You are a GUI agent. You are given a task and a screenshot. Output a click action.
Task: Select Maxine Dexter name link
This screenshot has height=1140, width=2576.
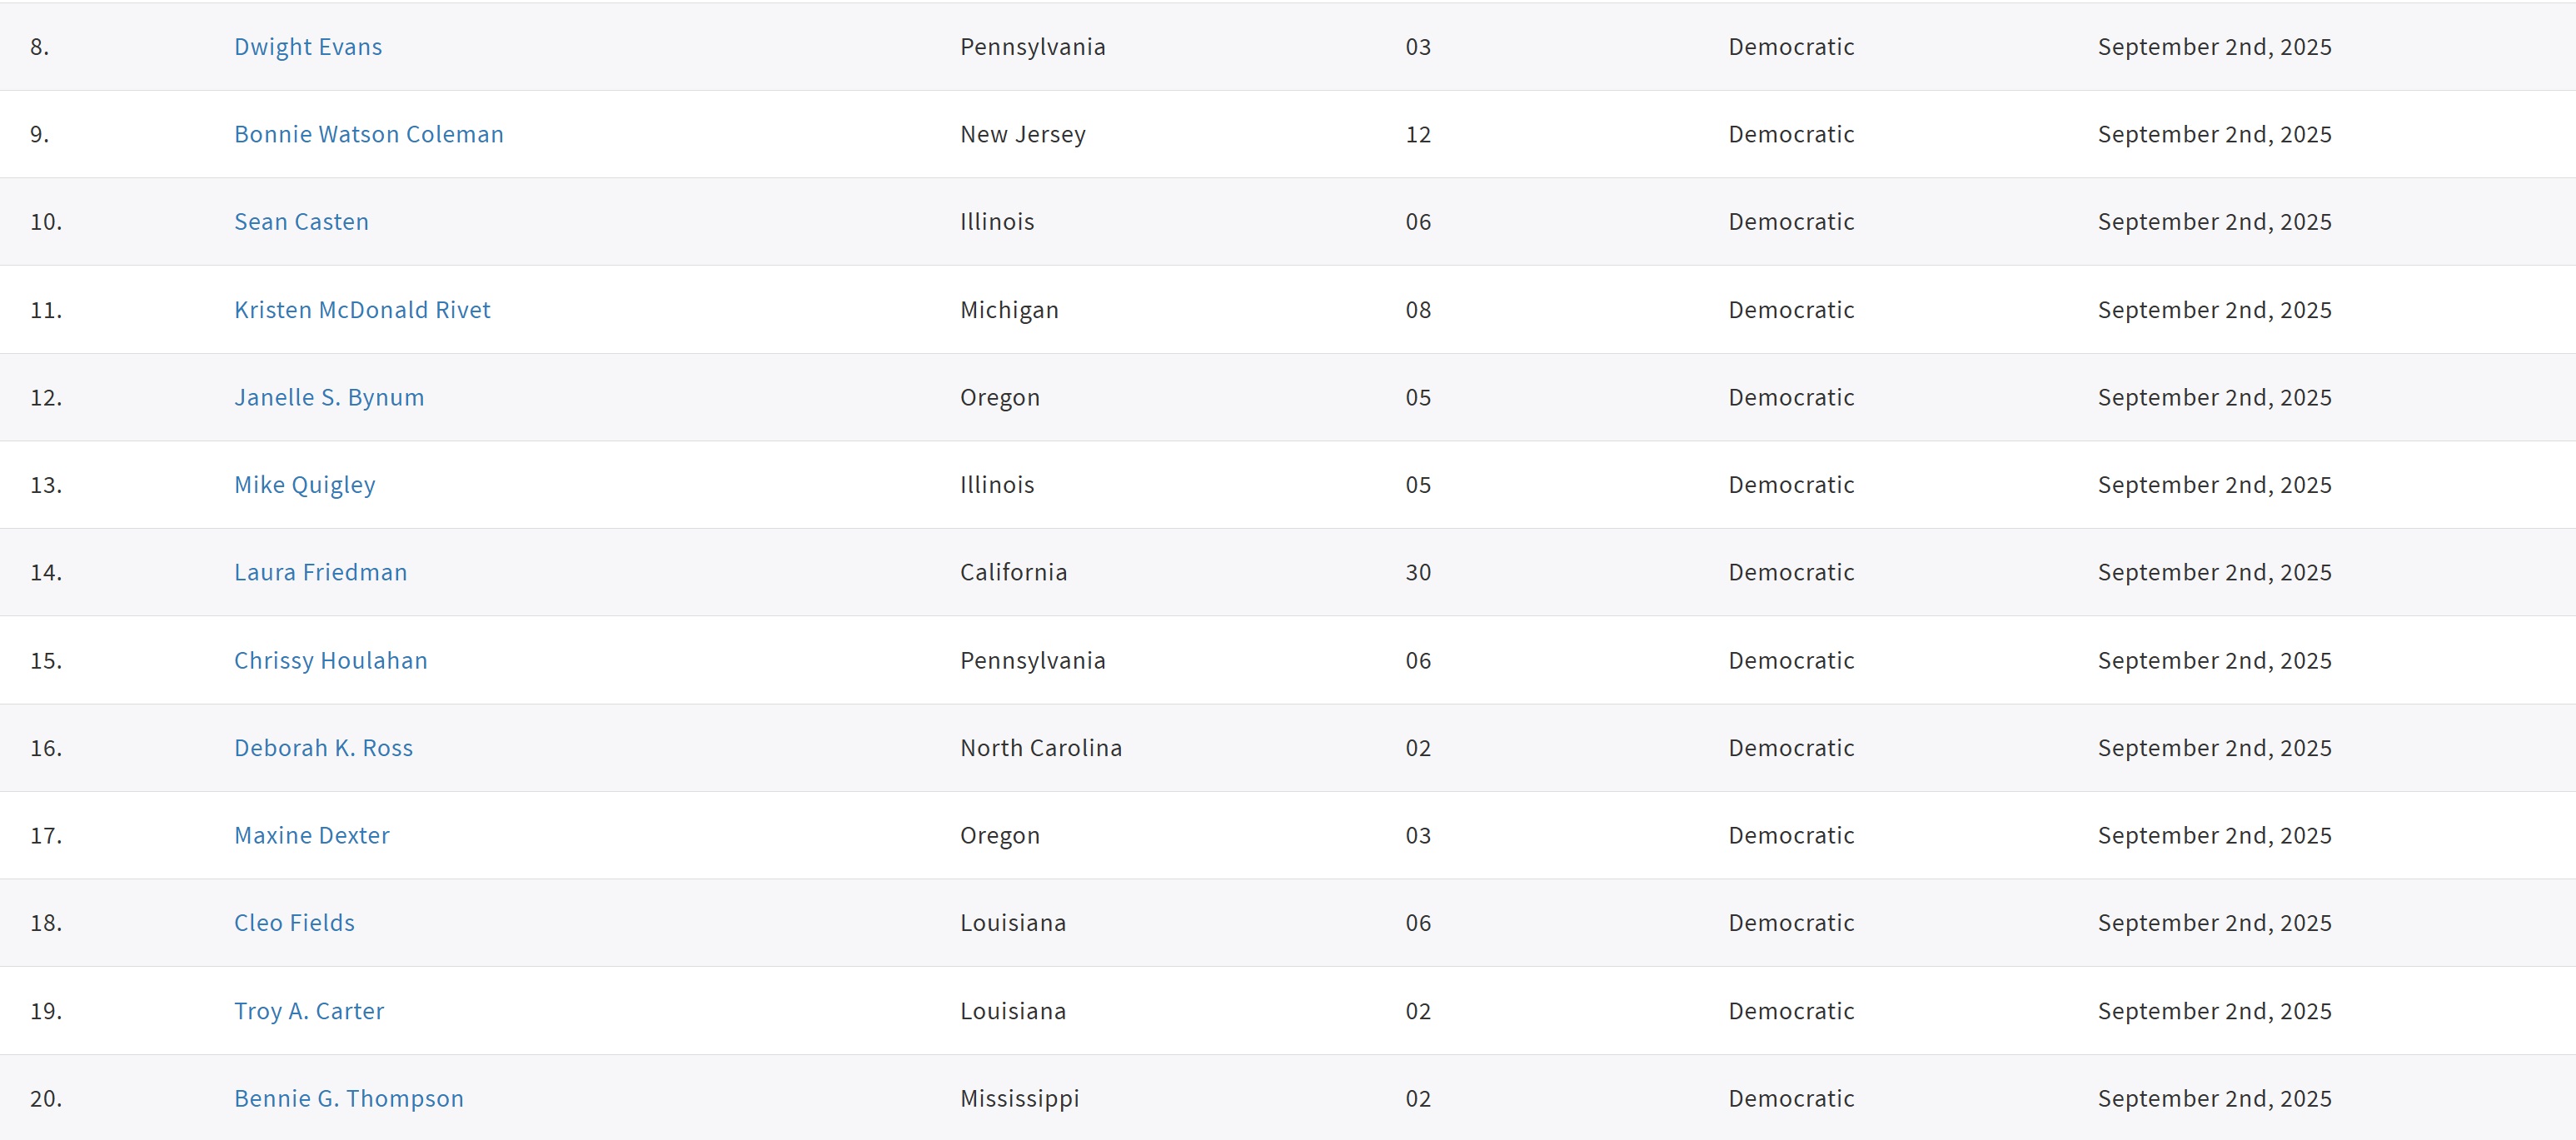click(x=312, y=835)
